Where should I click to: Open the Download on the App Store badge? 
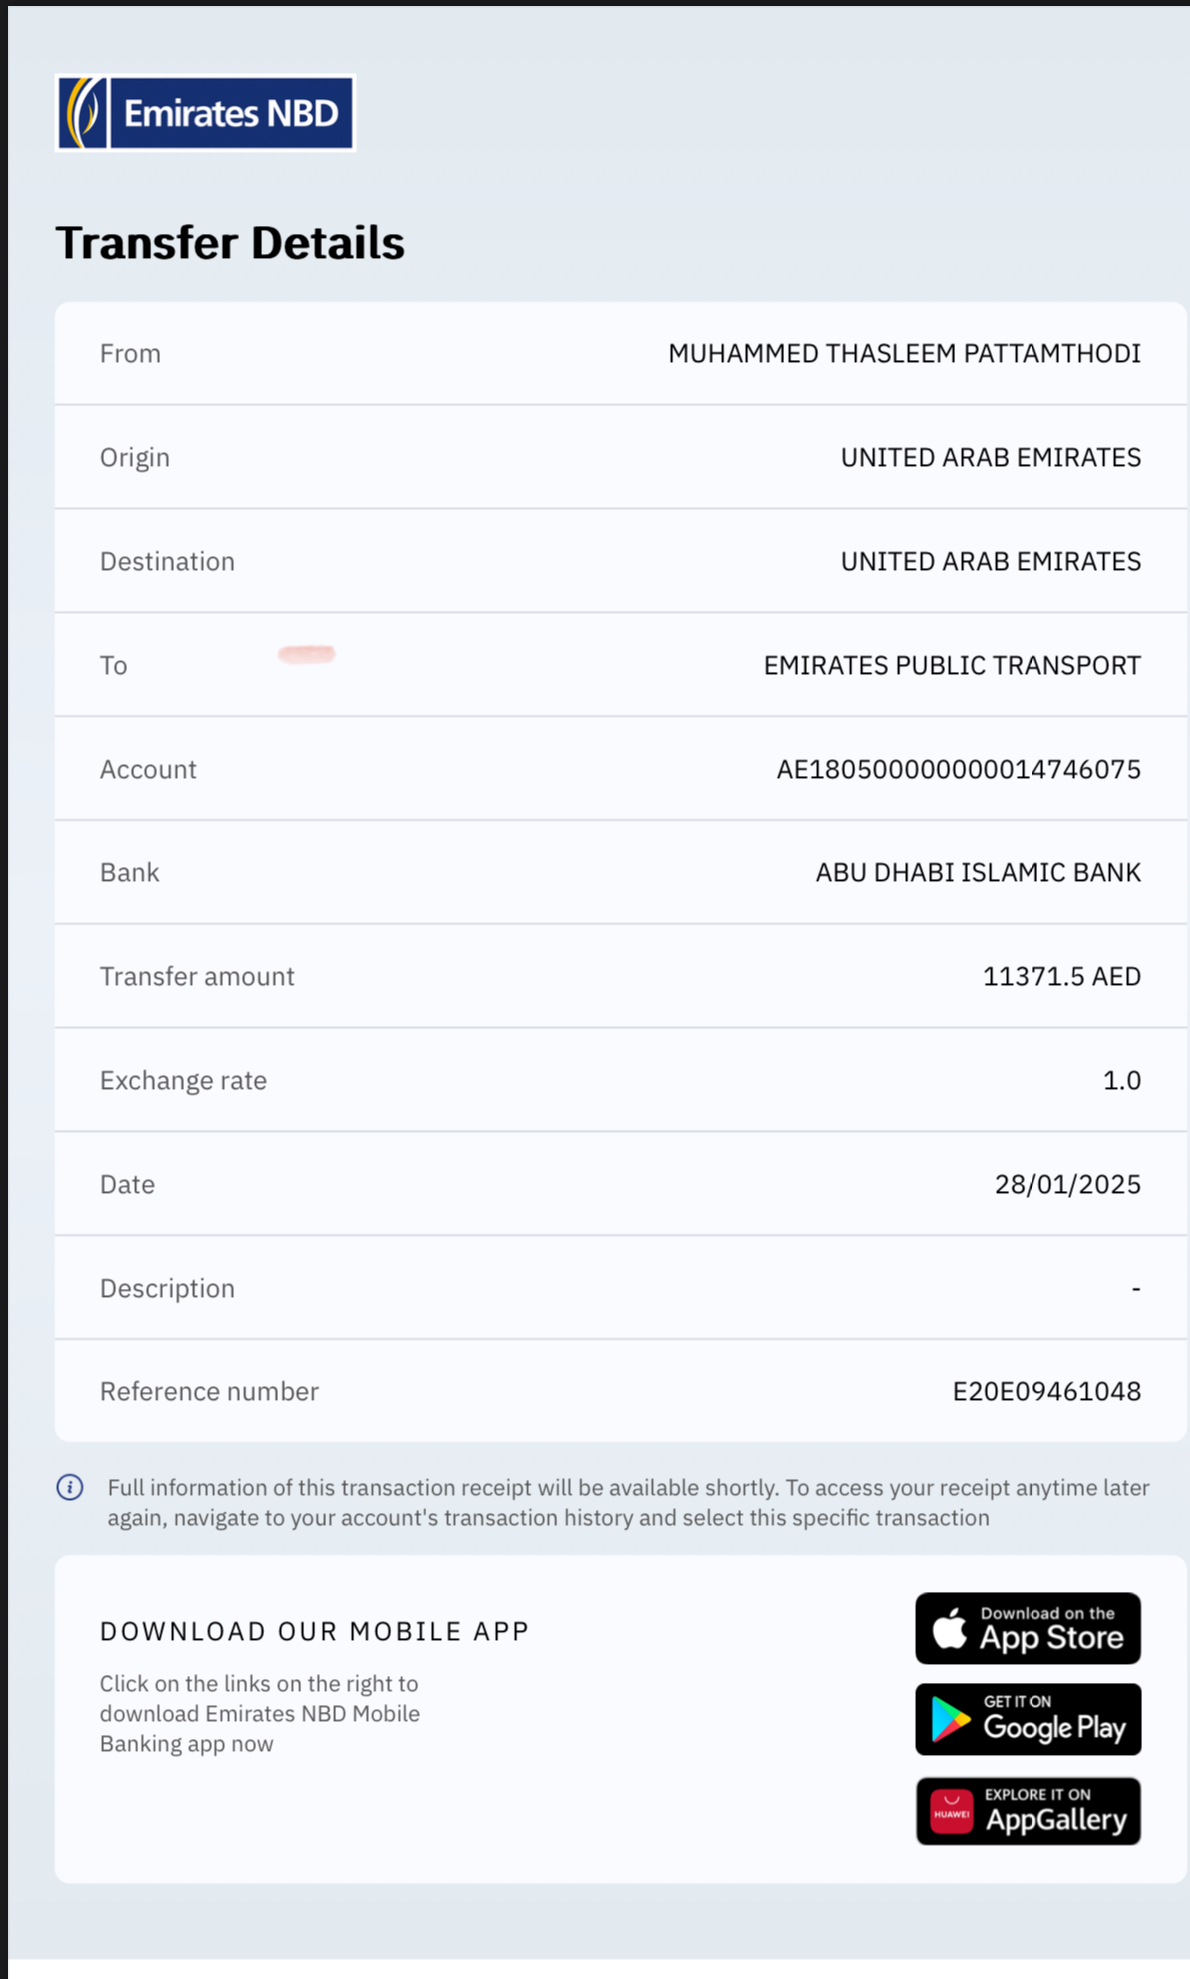point(1028,1628)
